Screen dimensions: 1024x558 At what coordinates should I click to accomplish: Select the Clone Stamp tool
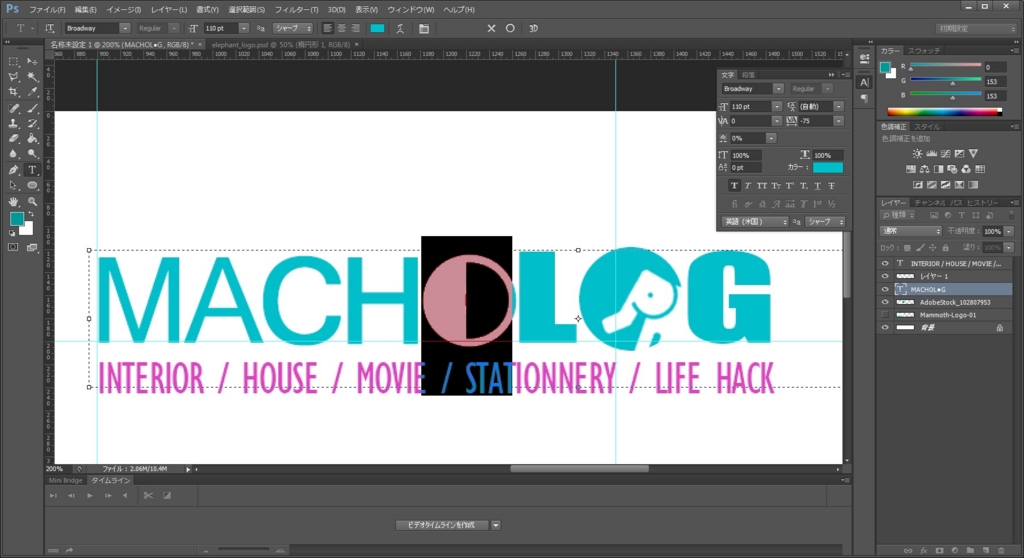pos(13,123)
